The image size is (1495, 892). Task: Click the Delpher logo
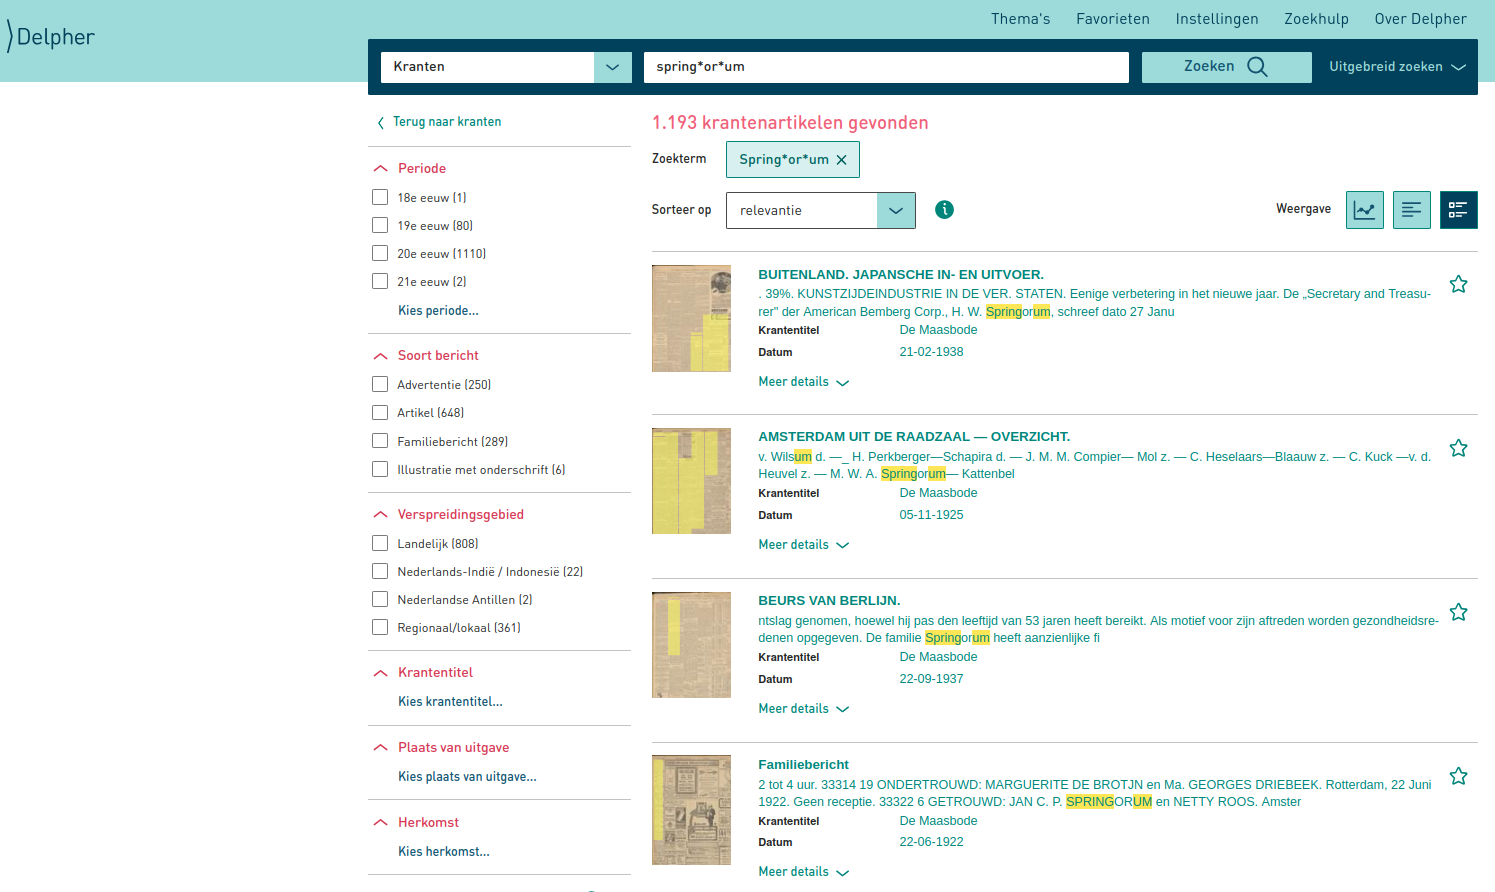pos(51,37)
